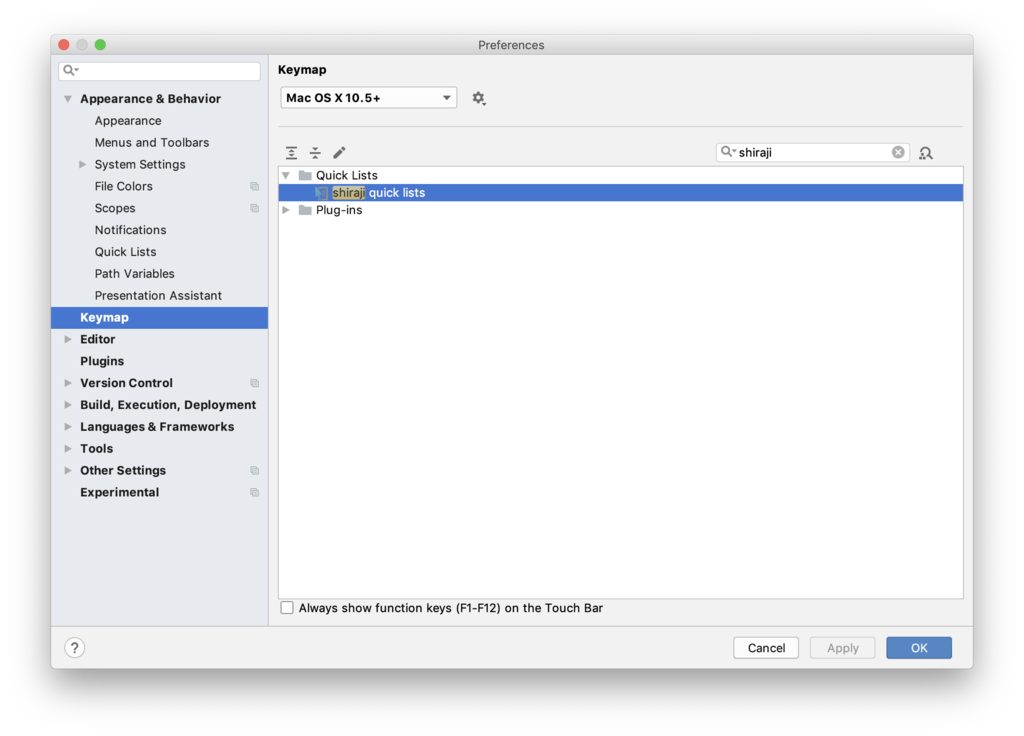The width and height of the screenshot is (1024, 736).
Task: Click the Cancel button
Action: pyautogui.click(x=766, y=648)
